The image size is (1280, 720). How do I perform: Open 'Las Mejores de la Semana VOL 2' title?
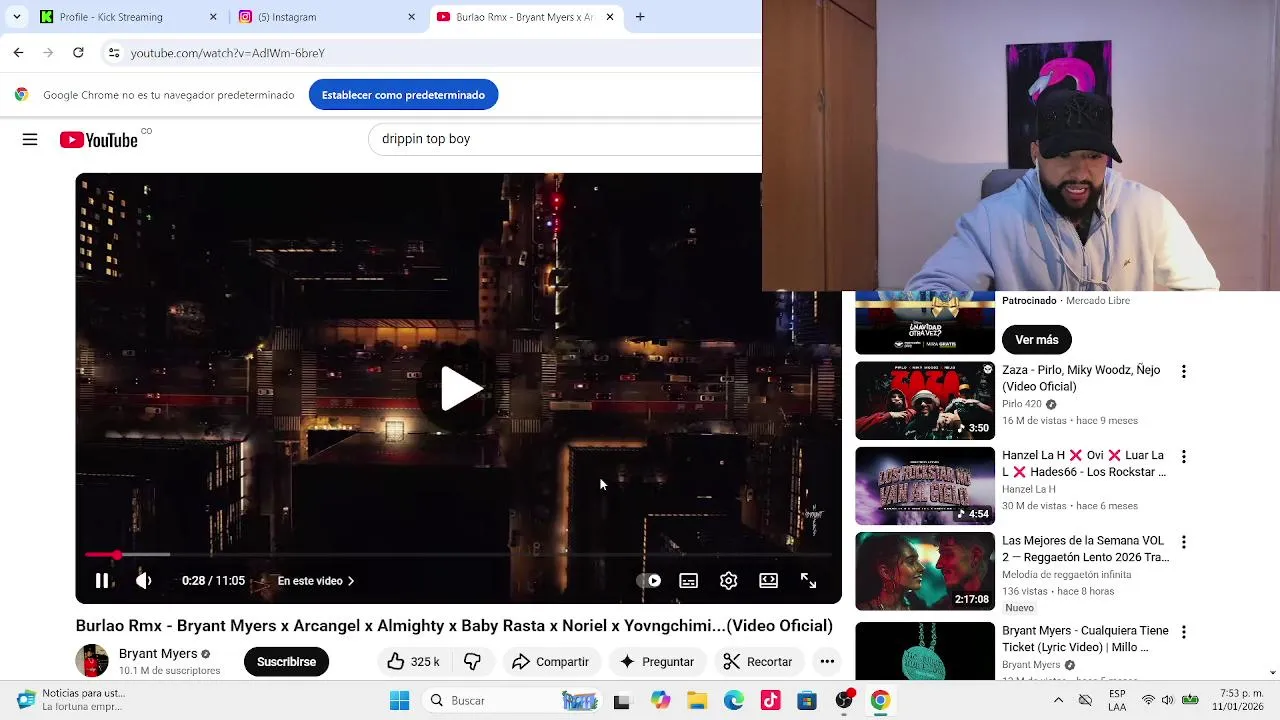tap(1085, 549)
